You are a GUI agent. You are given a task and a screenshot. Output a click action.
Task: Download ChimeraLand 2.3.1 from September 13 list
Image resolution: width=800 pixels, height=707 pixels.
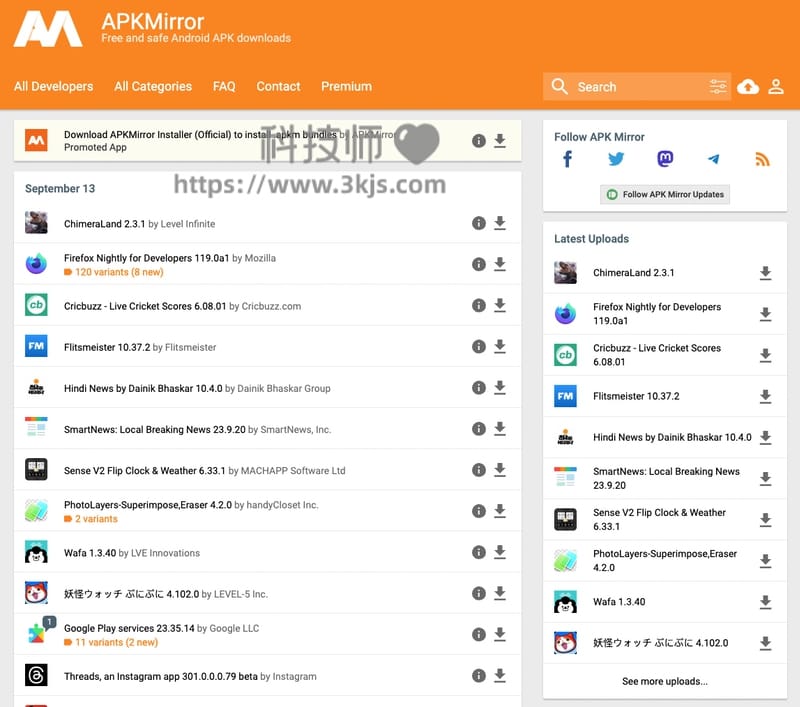click(500, 223)
